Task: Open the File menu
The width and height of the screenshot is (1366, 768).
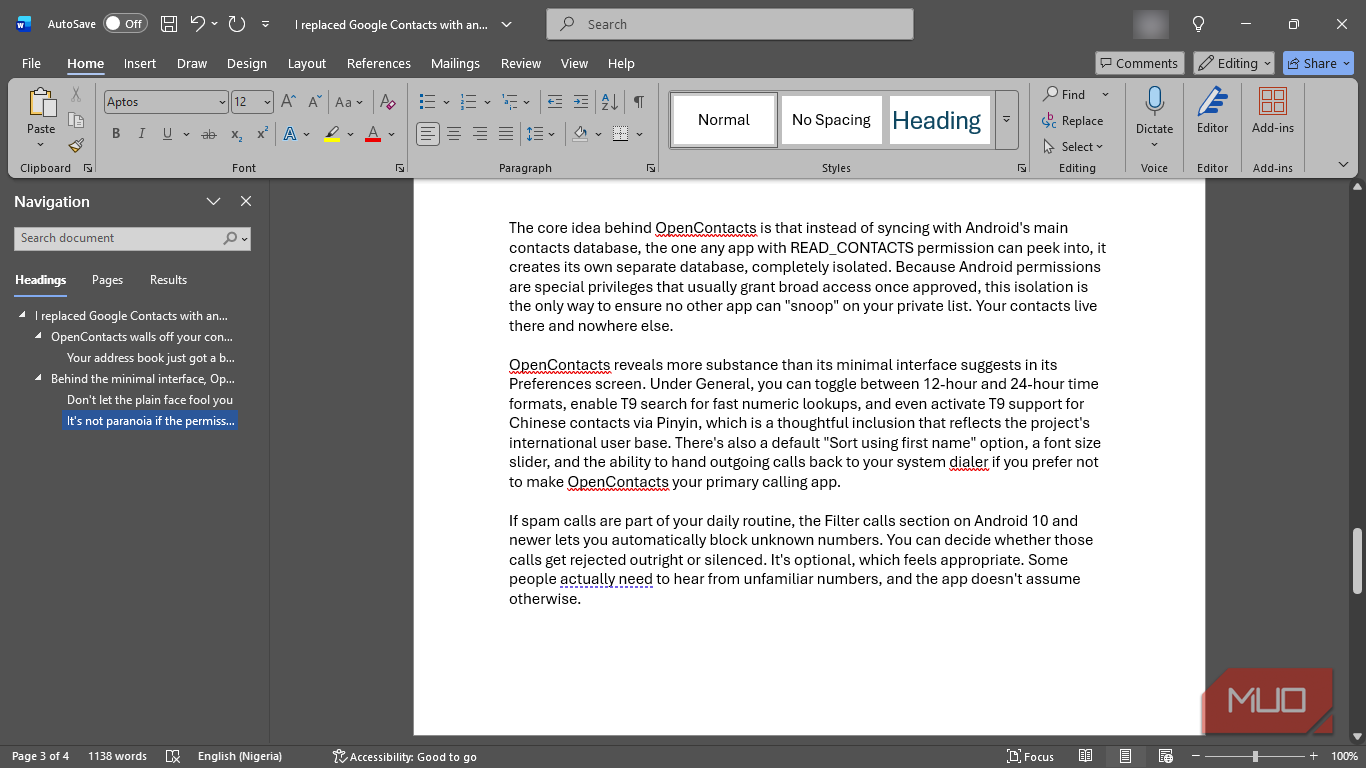Action: tap(31, 63)
